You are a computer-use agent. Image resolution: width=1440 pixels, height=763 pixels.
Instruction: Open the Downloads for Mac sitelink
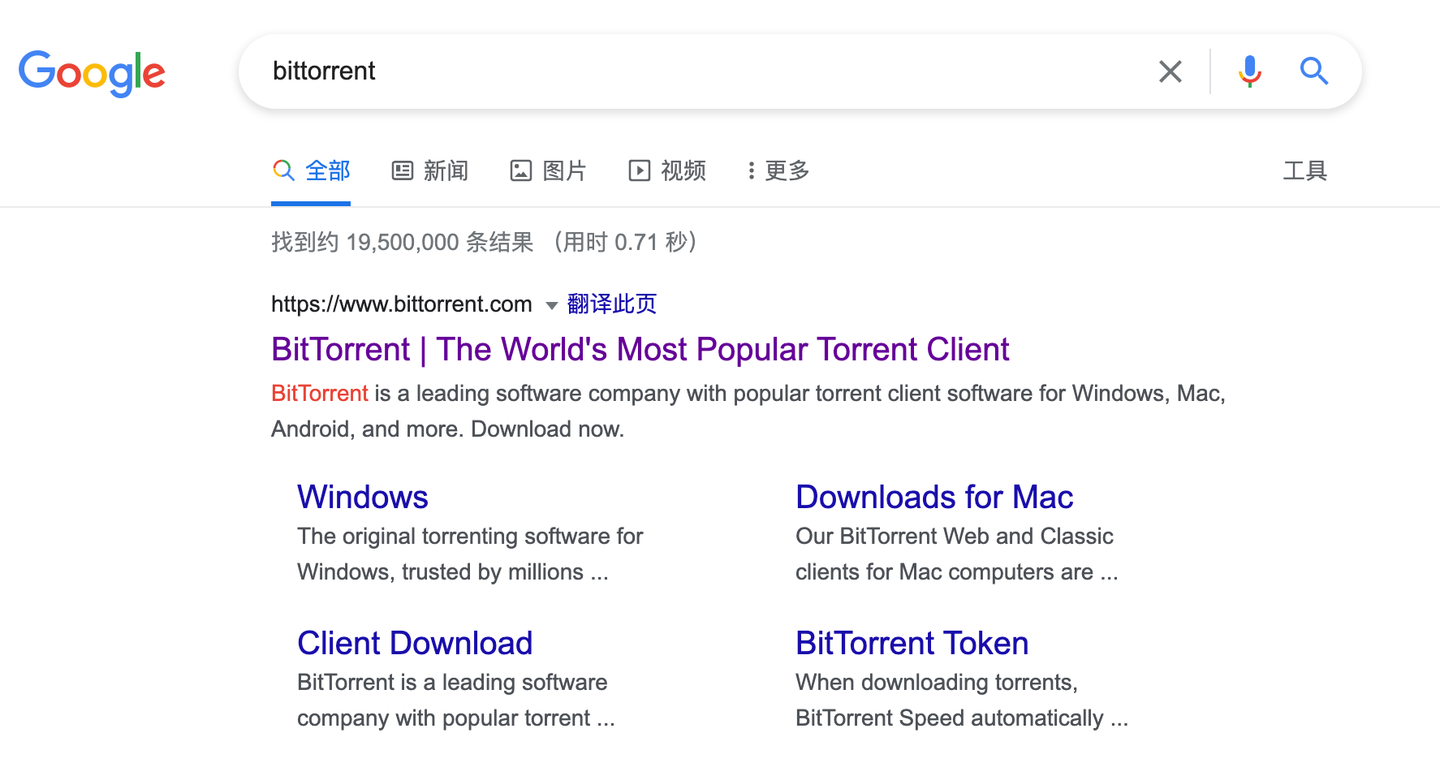click(933, 496)
